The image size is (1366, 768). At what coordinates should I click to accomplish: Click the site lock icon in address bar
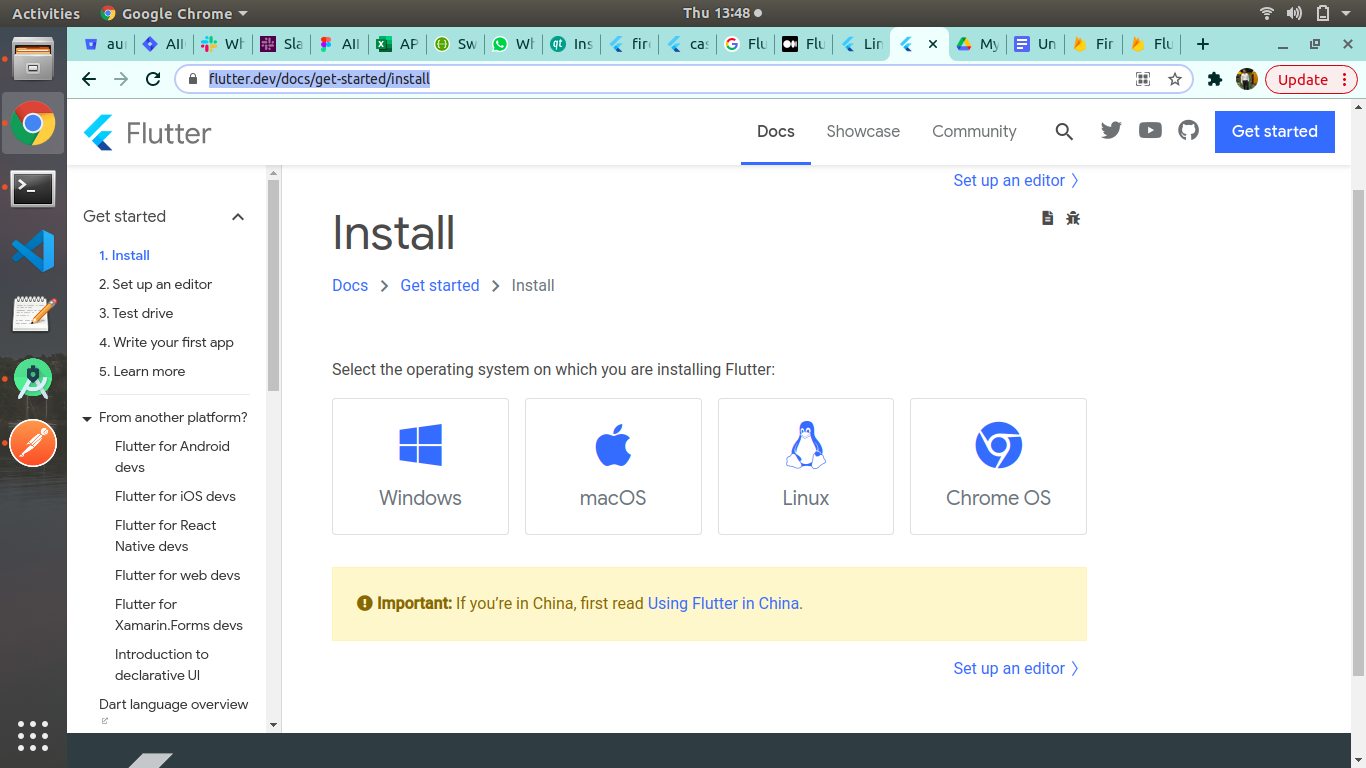193,79
